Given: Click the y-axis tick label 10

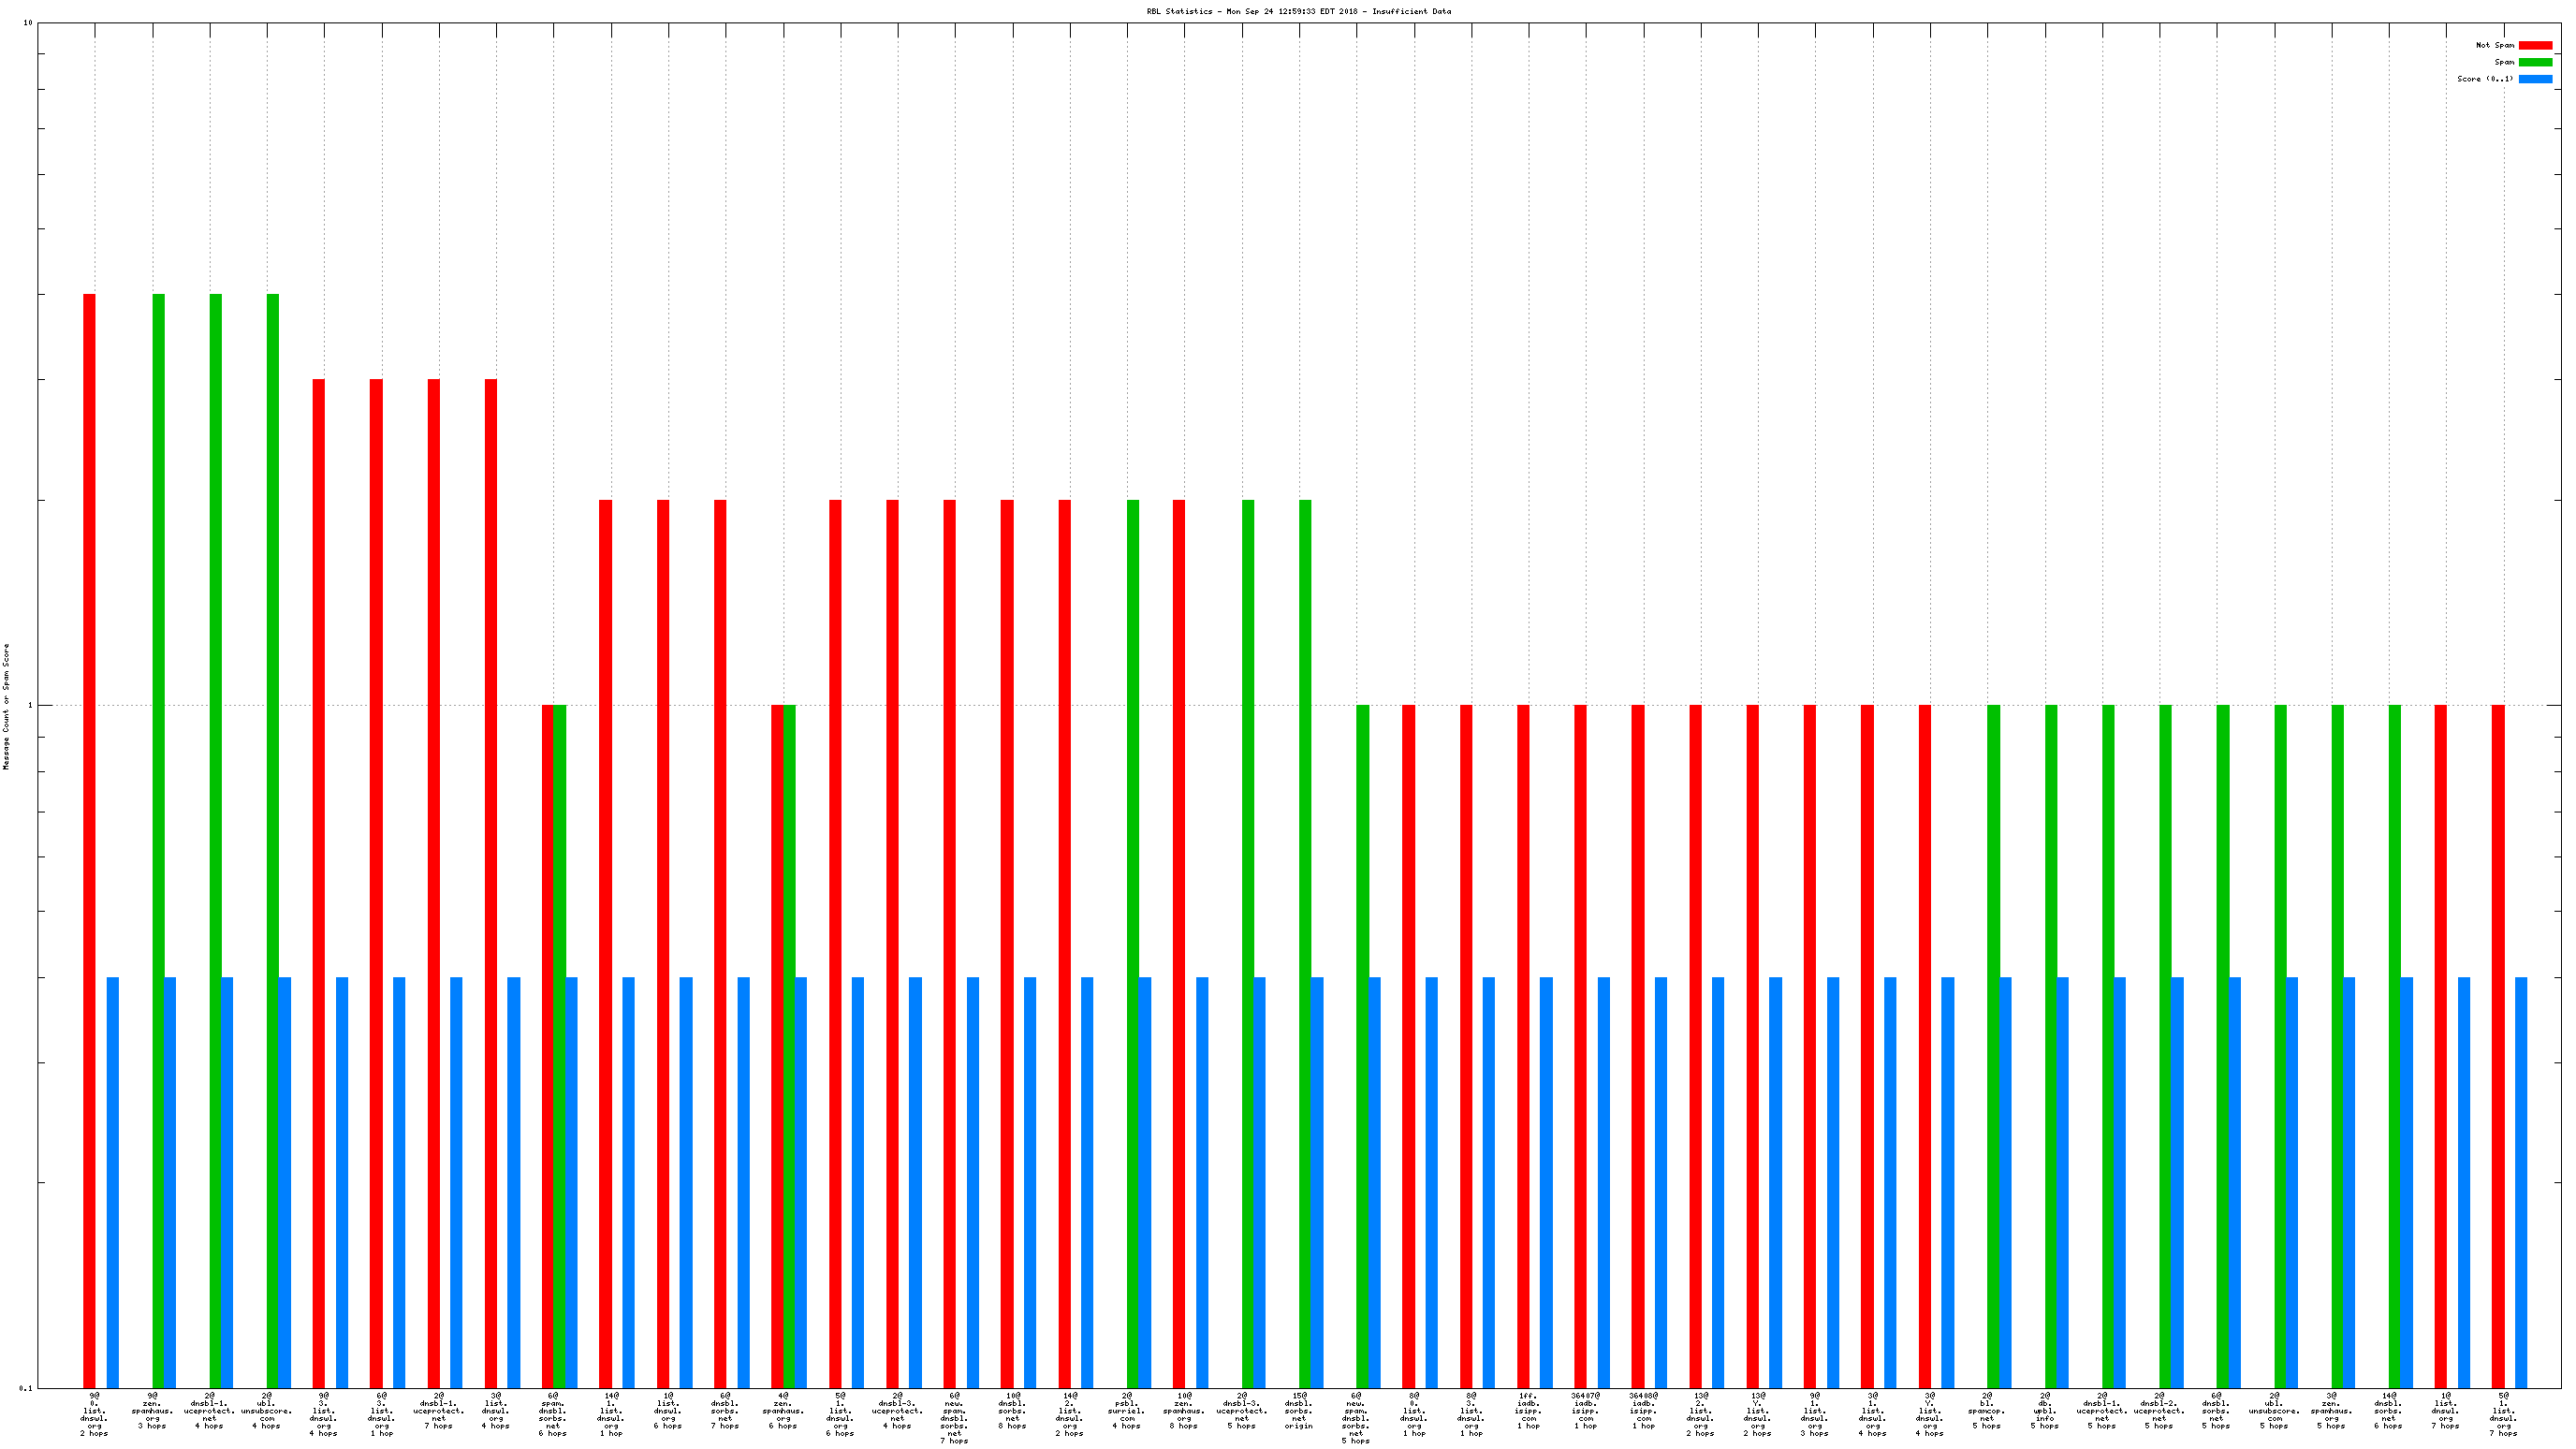Looking at the screenshot, I should [28, 22].
